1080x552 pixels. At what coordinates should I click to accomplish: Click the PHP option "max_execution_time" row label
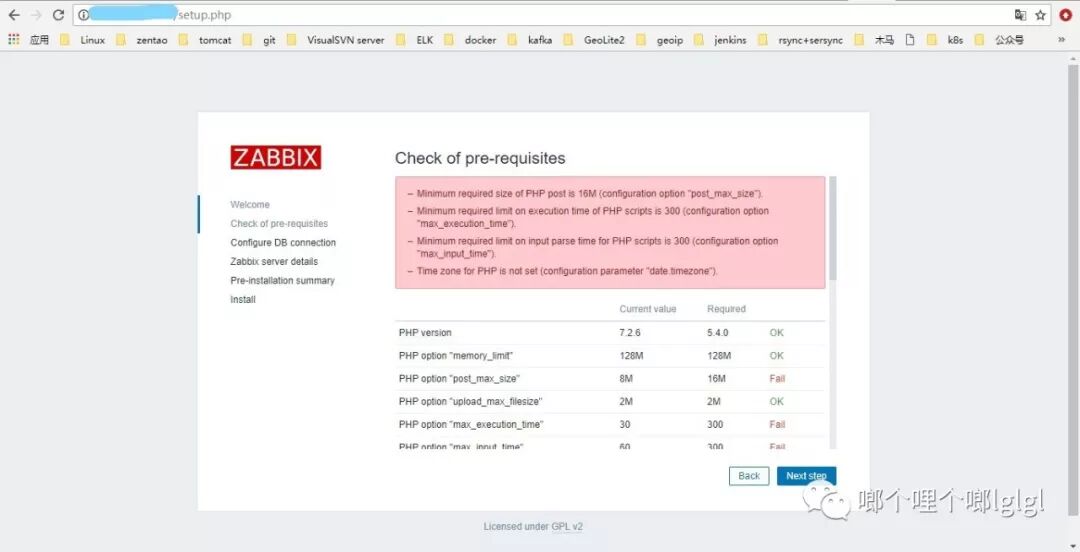pyautogui.click(x=470, y=425)
